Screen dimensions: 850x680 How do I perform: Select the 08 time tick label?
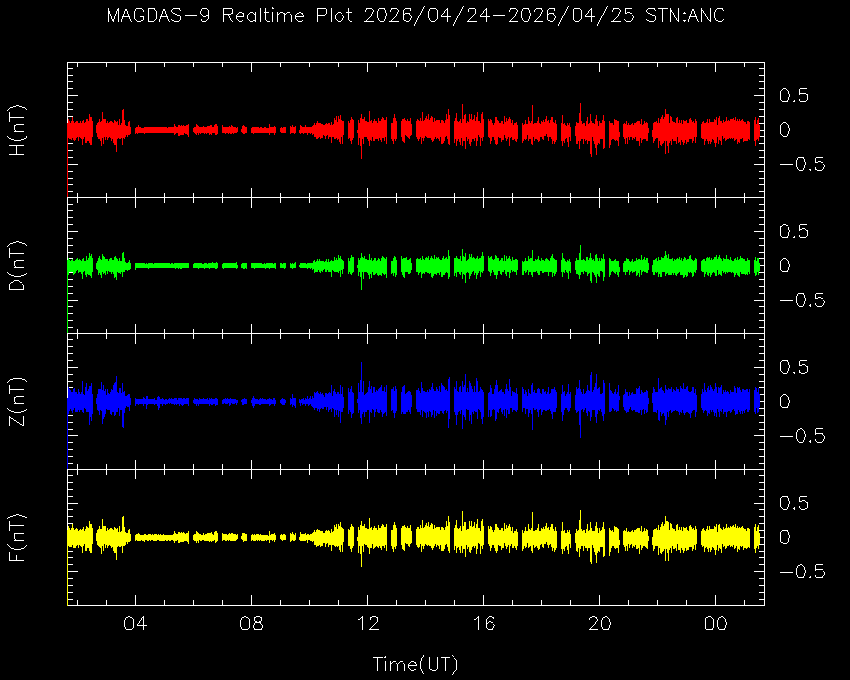[251, 624]
